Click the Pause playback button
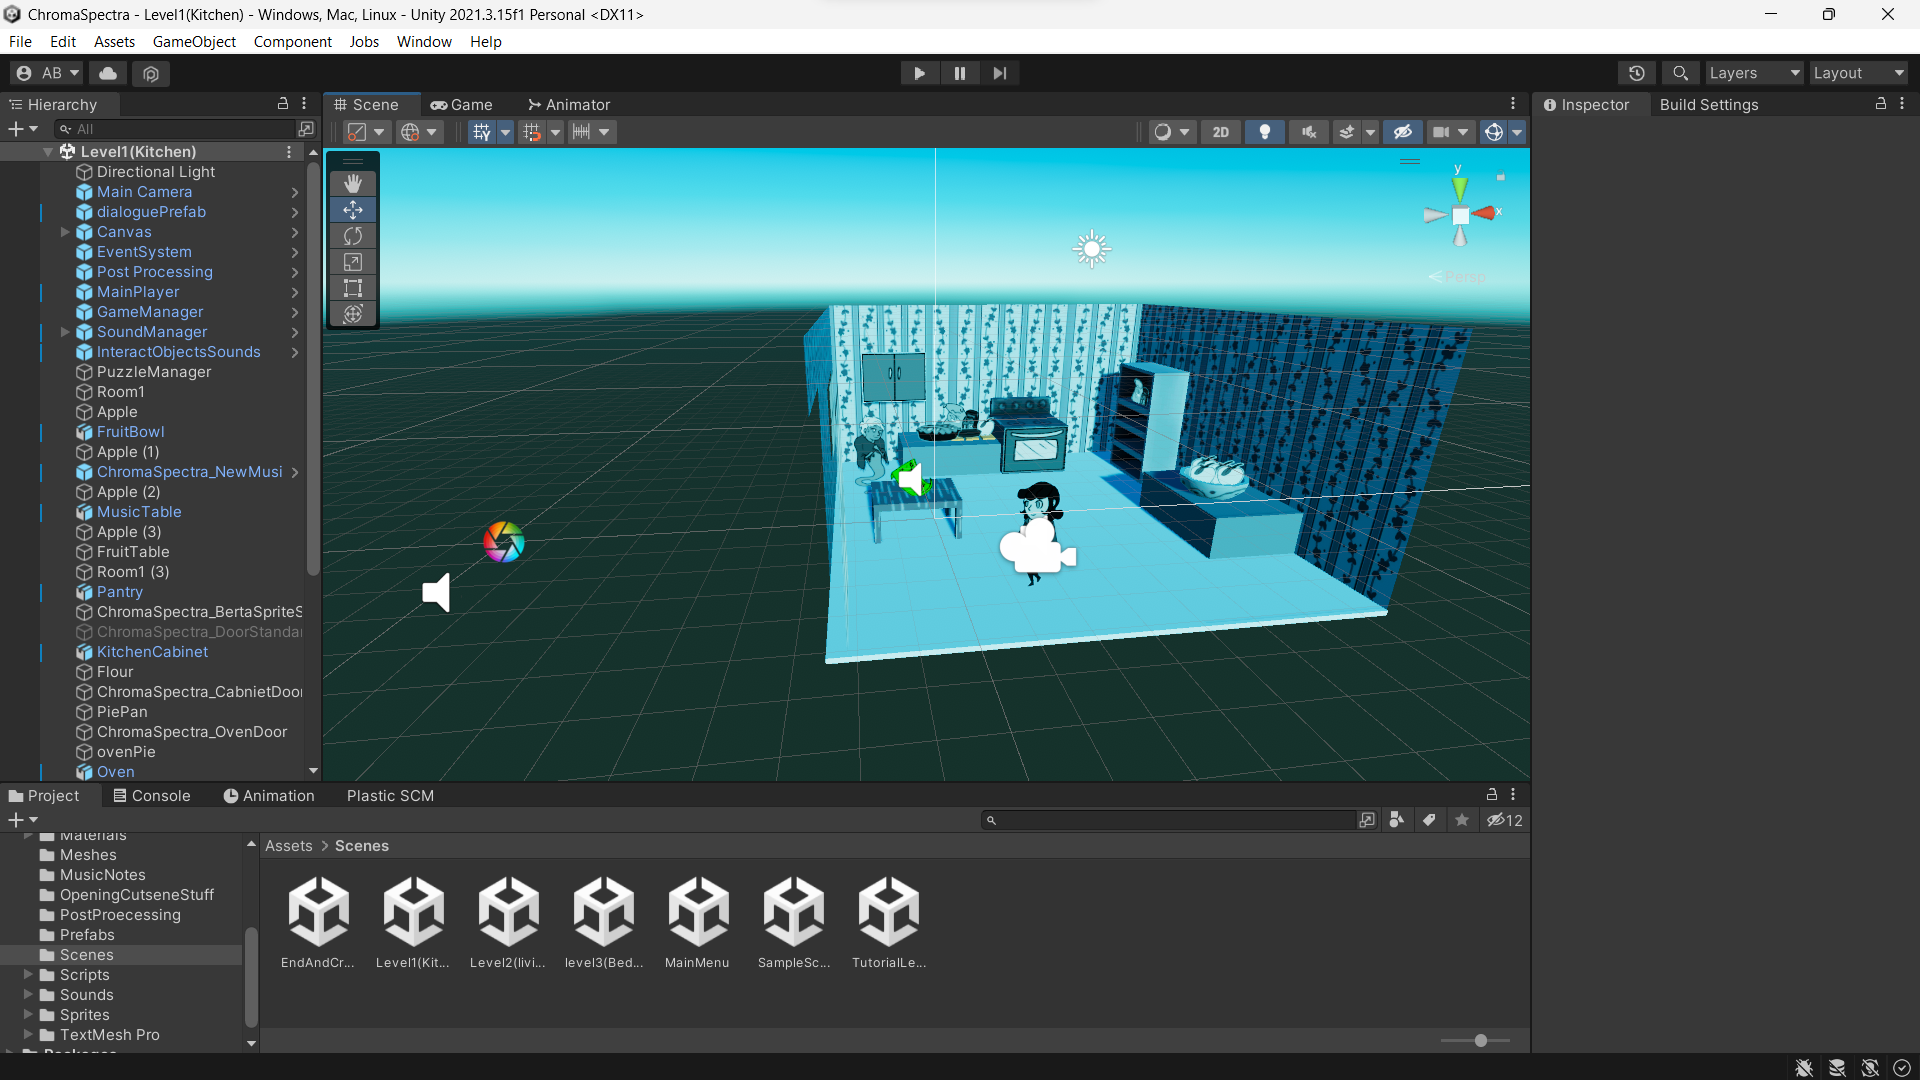1920x1080 pixels. tap(959, 73)
